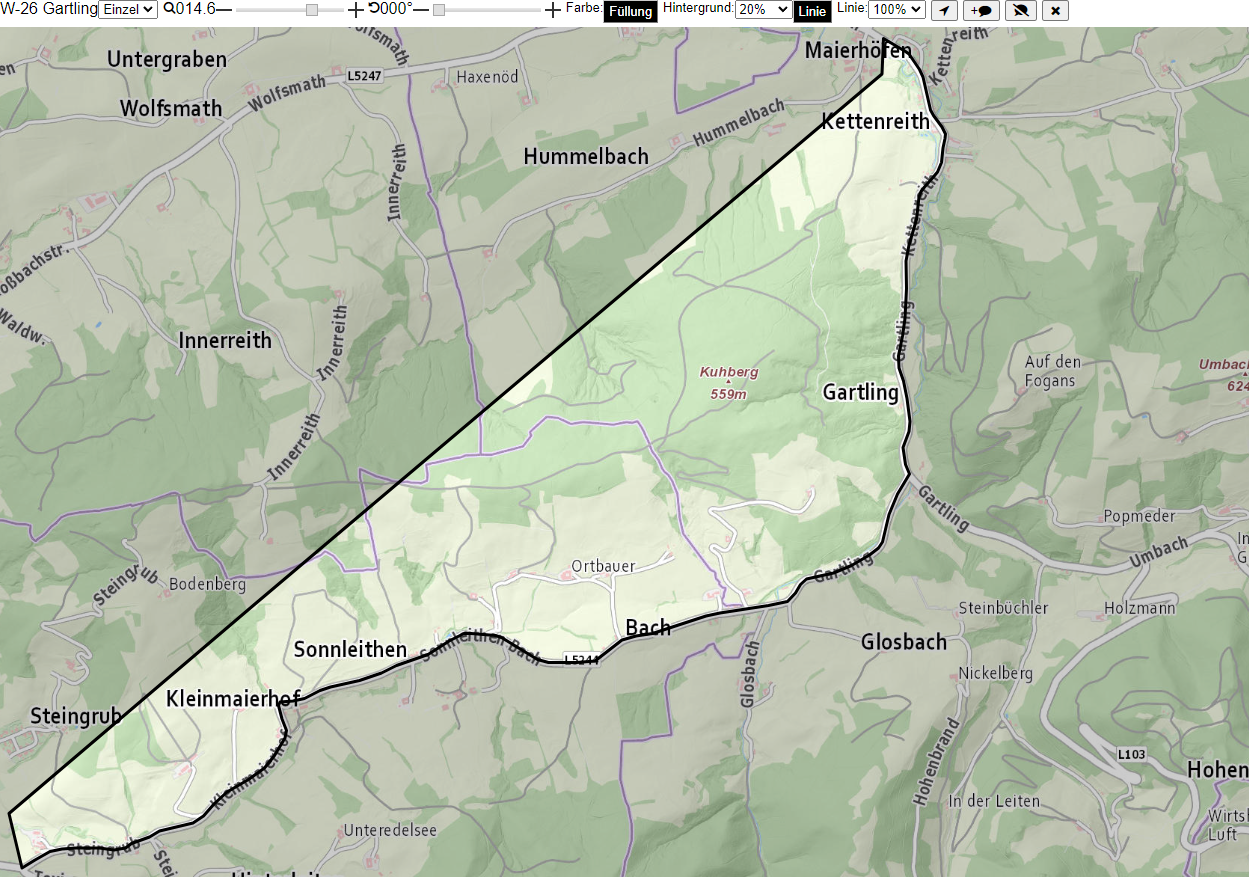Screen dimensions: 1249x877
Task: Click the W-26 Gartling title text
Action: 49,9
